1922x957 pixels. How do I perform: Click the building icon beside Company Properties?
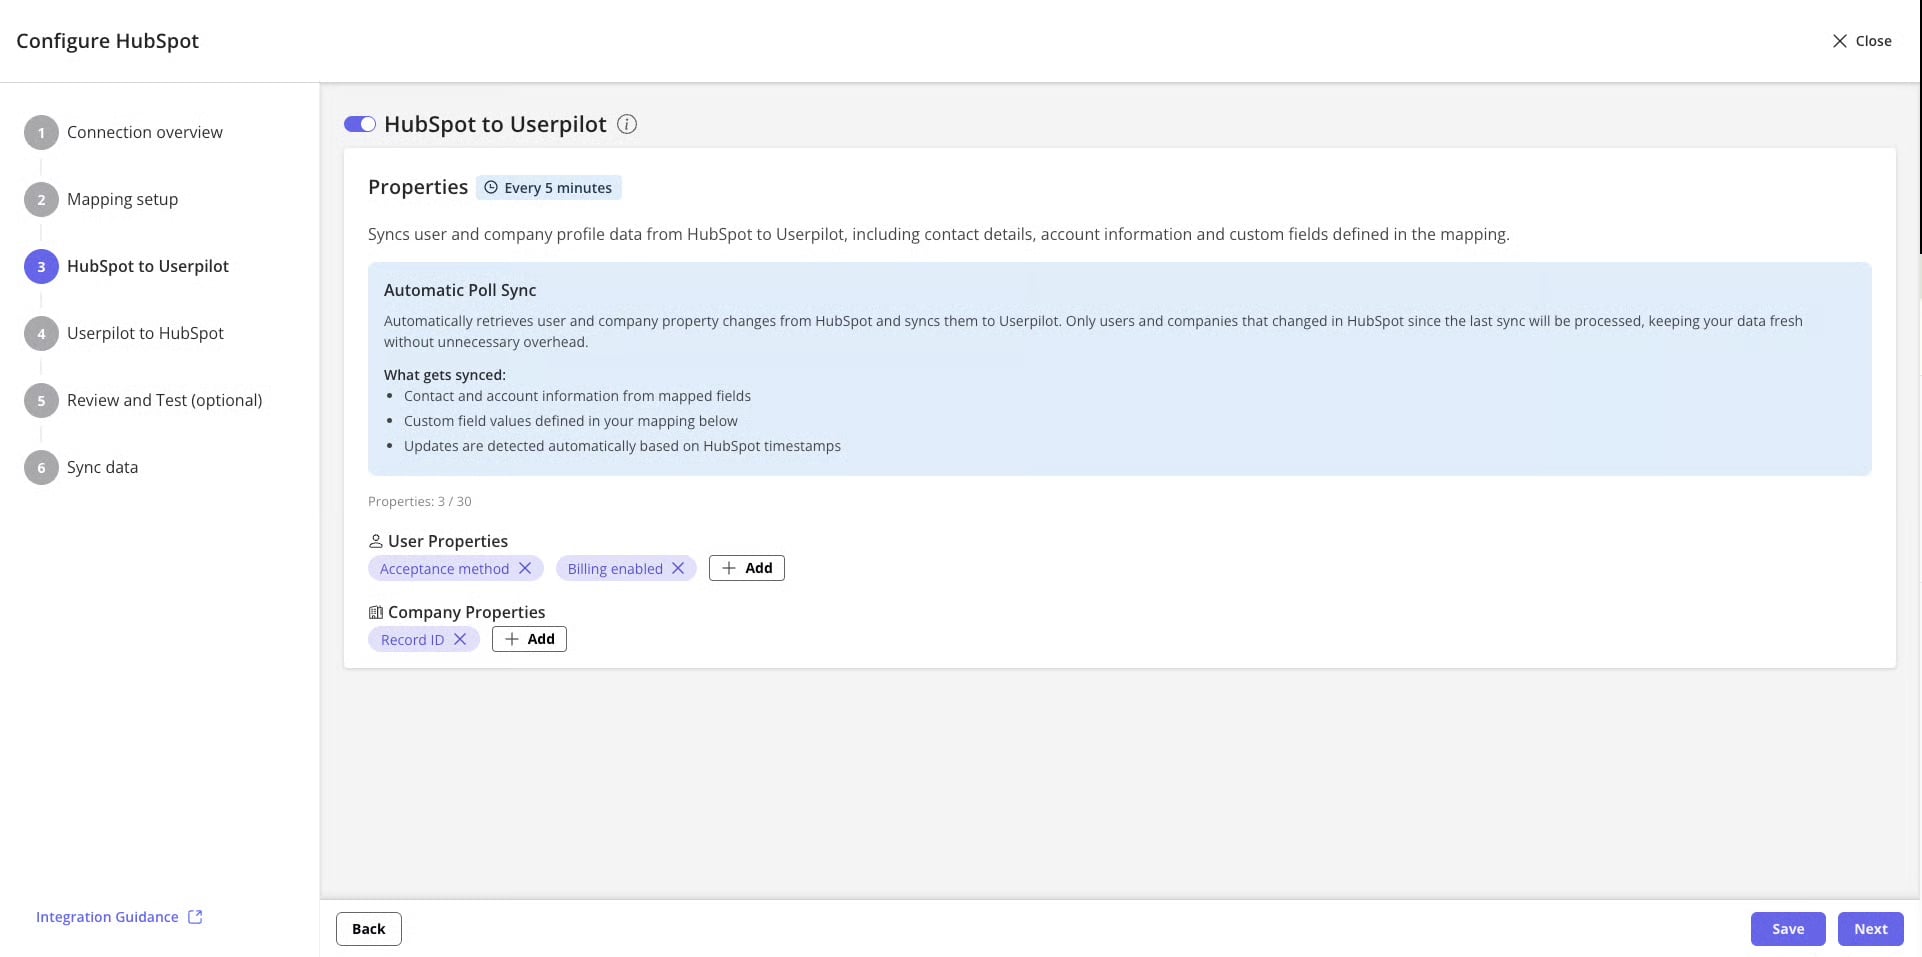(376, 612)
